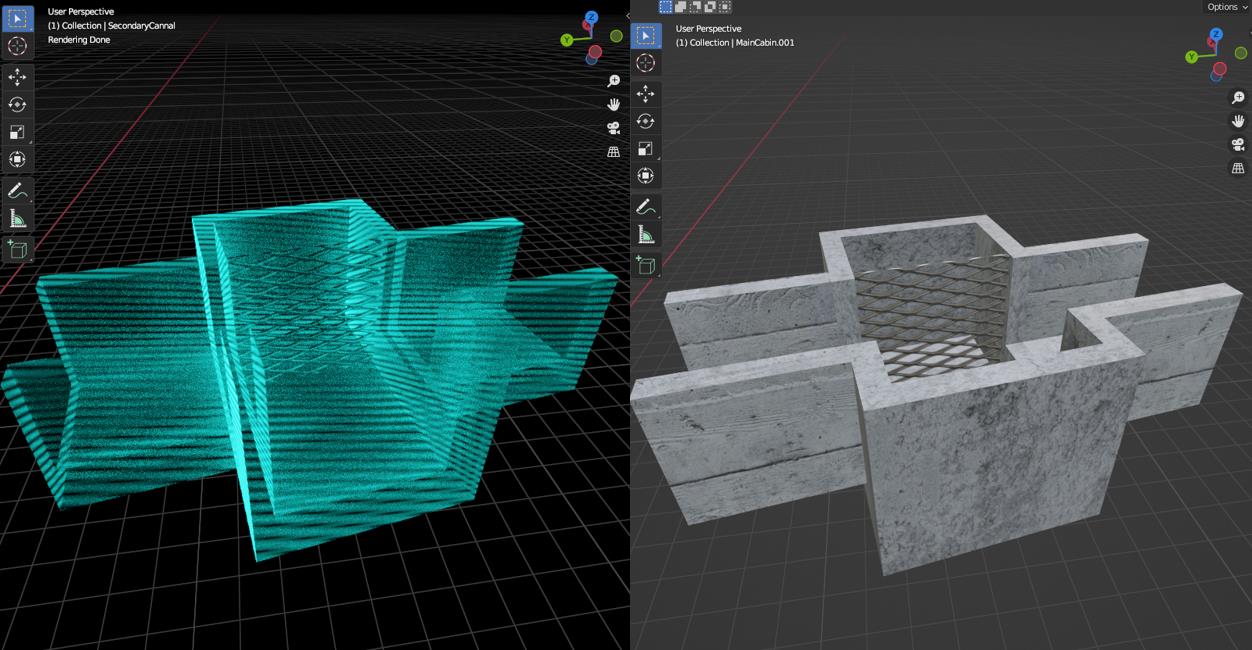Screen dimensions: 1252x650
Task: Select the Scale tool in left viewport
Action: coord(17,132)
